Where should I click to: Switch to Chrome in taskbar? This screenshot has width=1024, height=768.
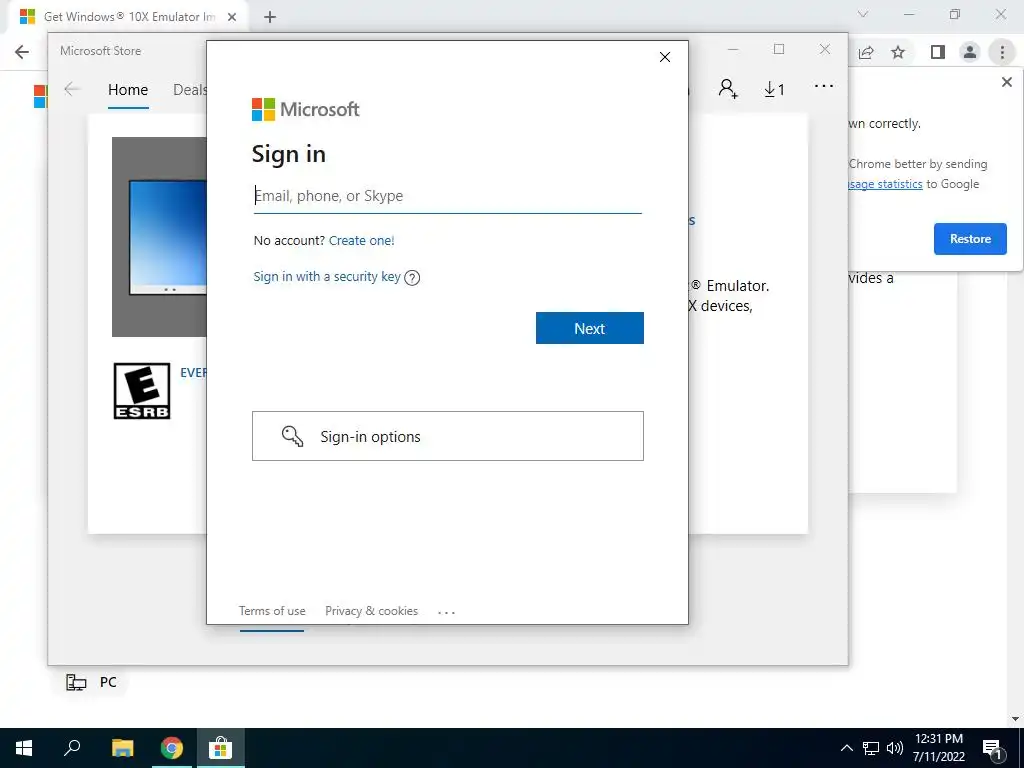point(172,748)
